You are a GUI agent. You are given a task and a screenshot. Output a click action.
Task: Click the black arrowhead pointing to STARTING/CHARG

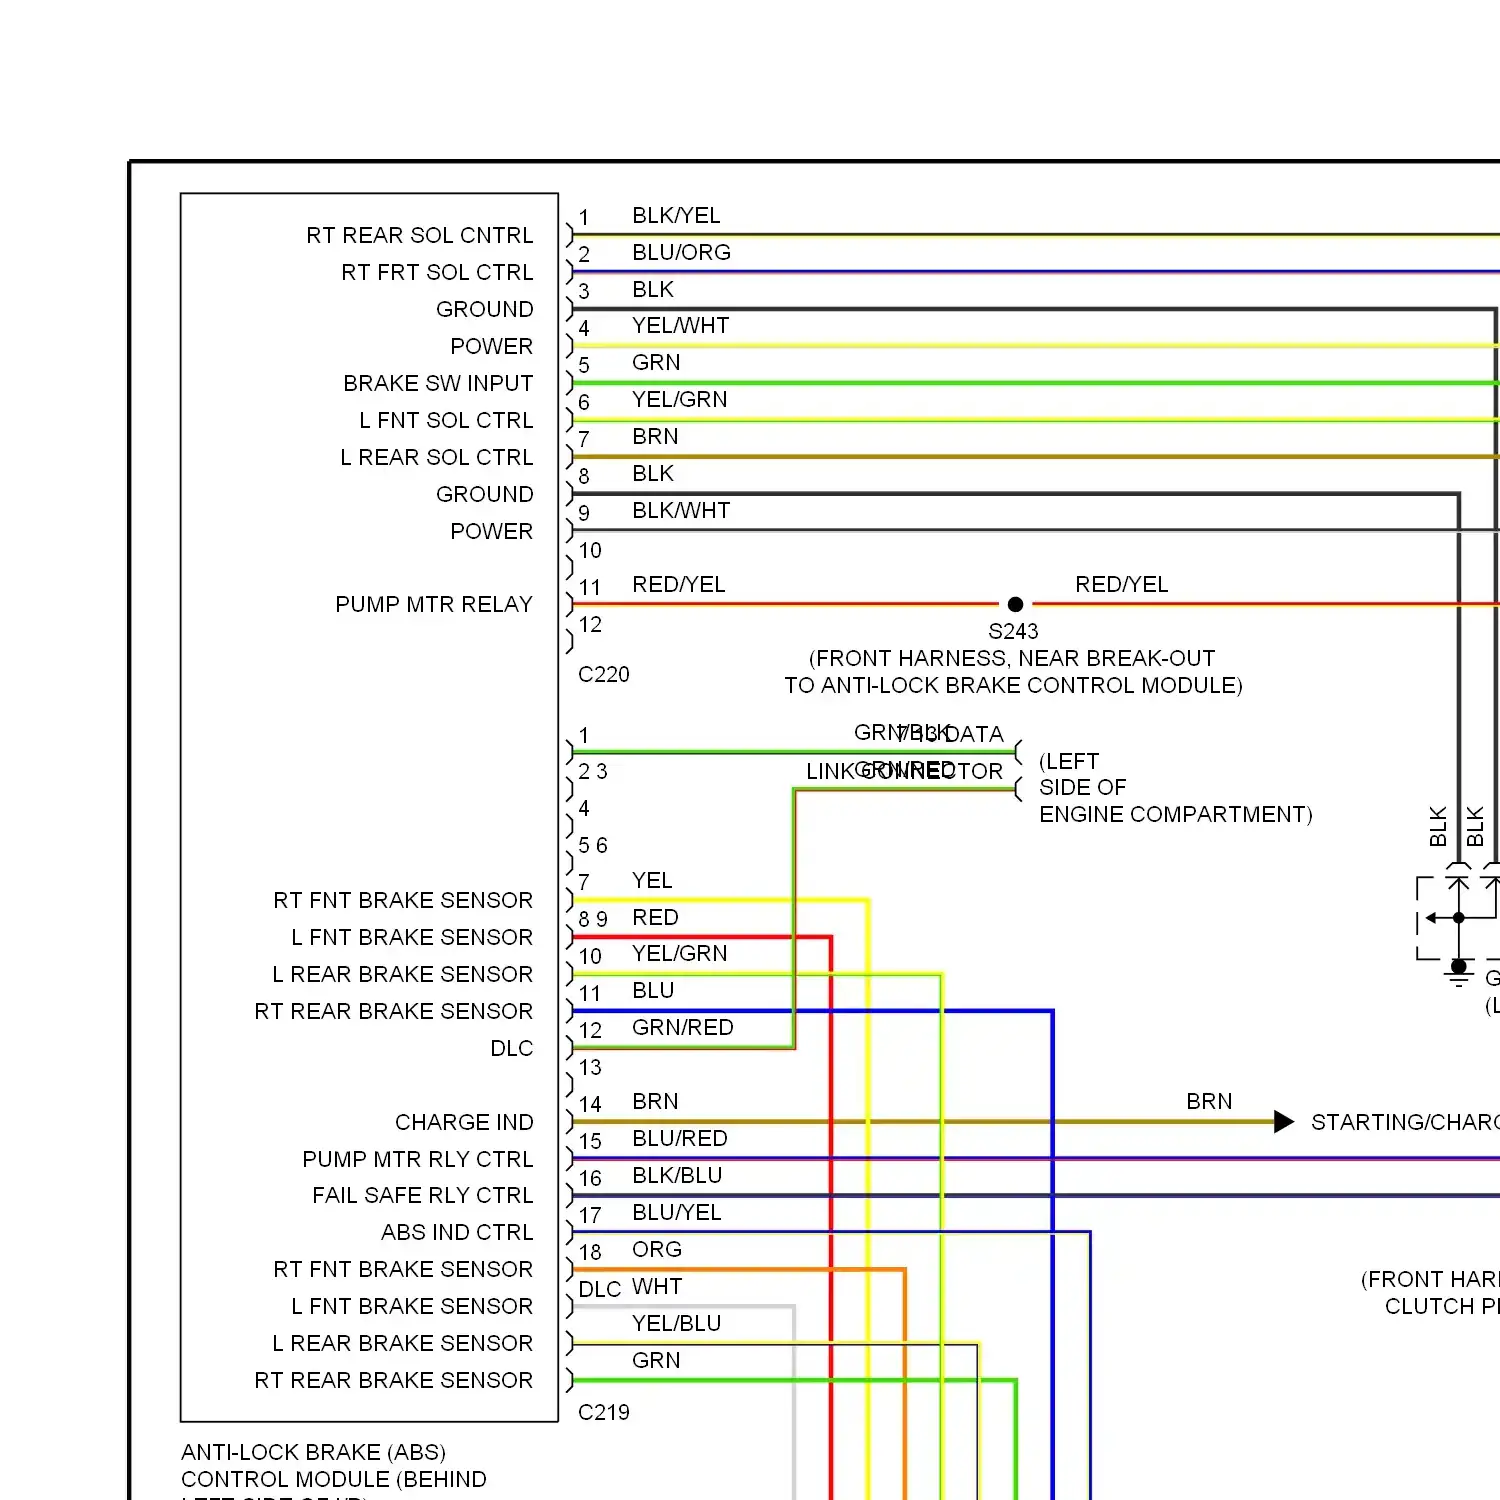tap(1284, 1122)
